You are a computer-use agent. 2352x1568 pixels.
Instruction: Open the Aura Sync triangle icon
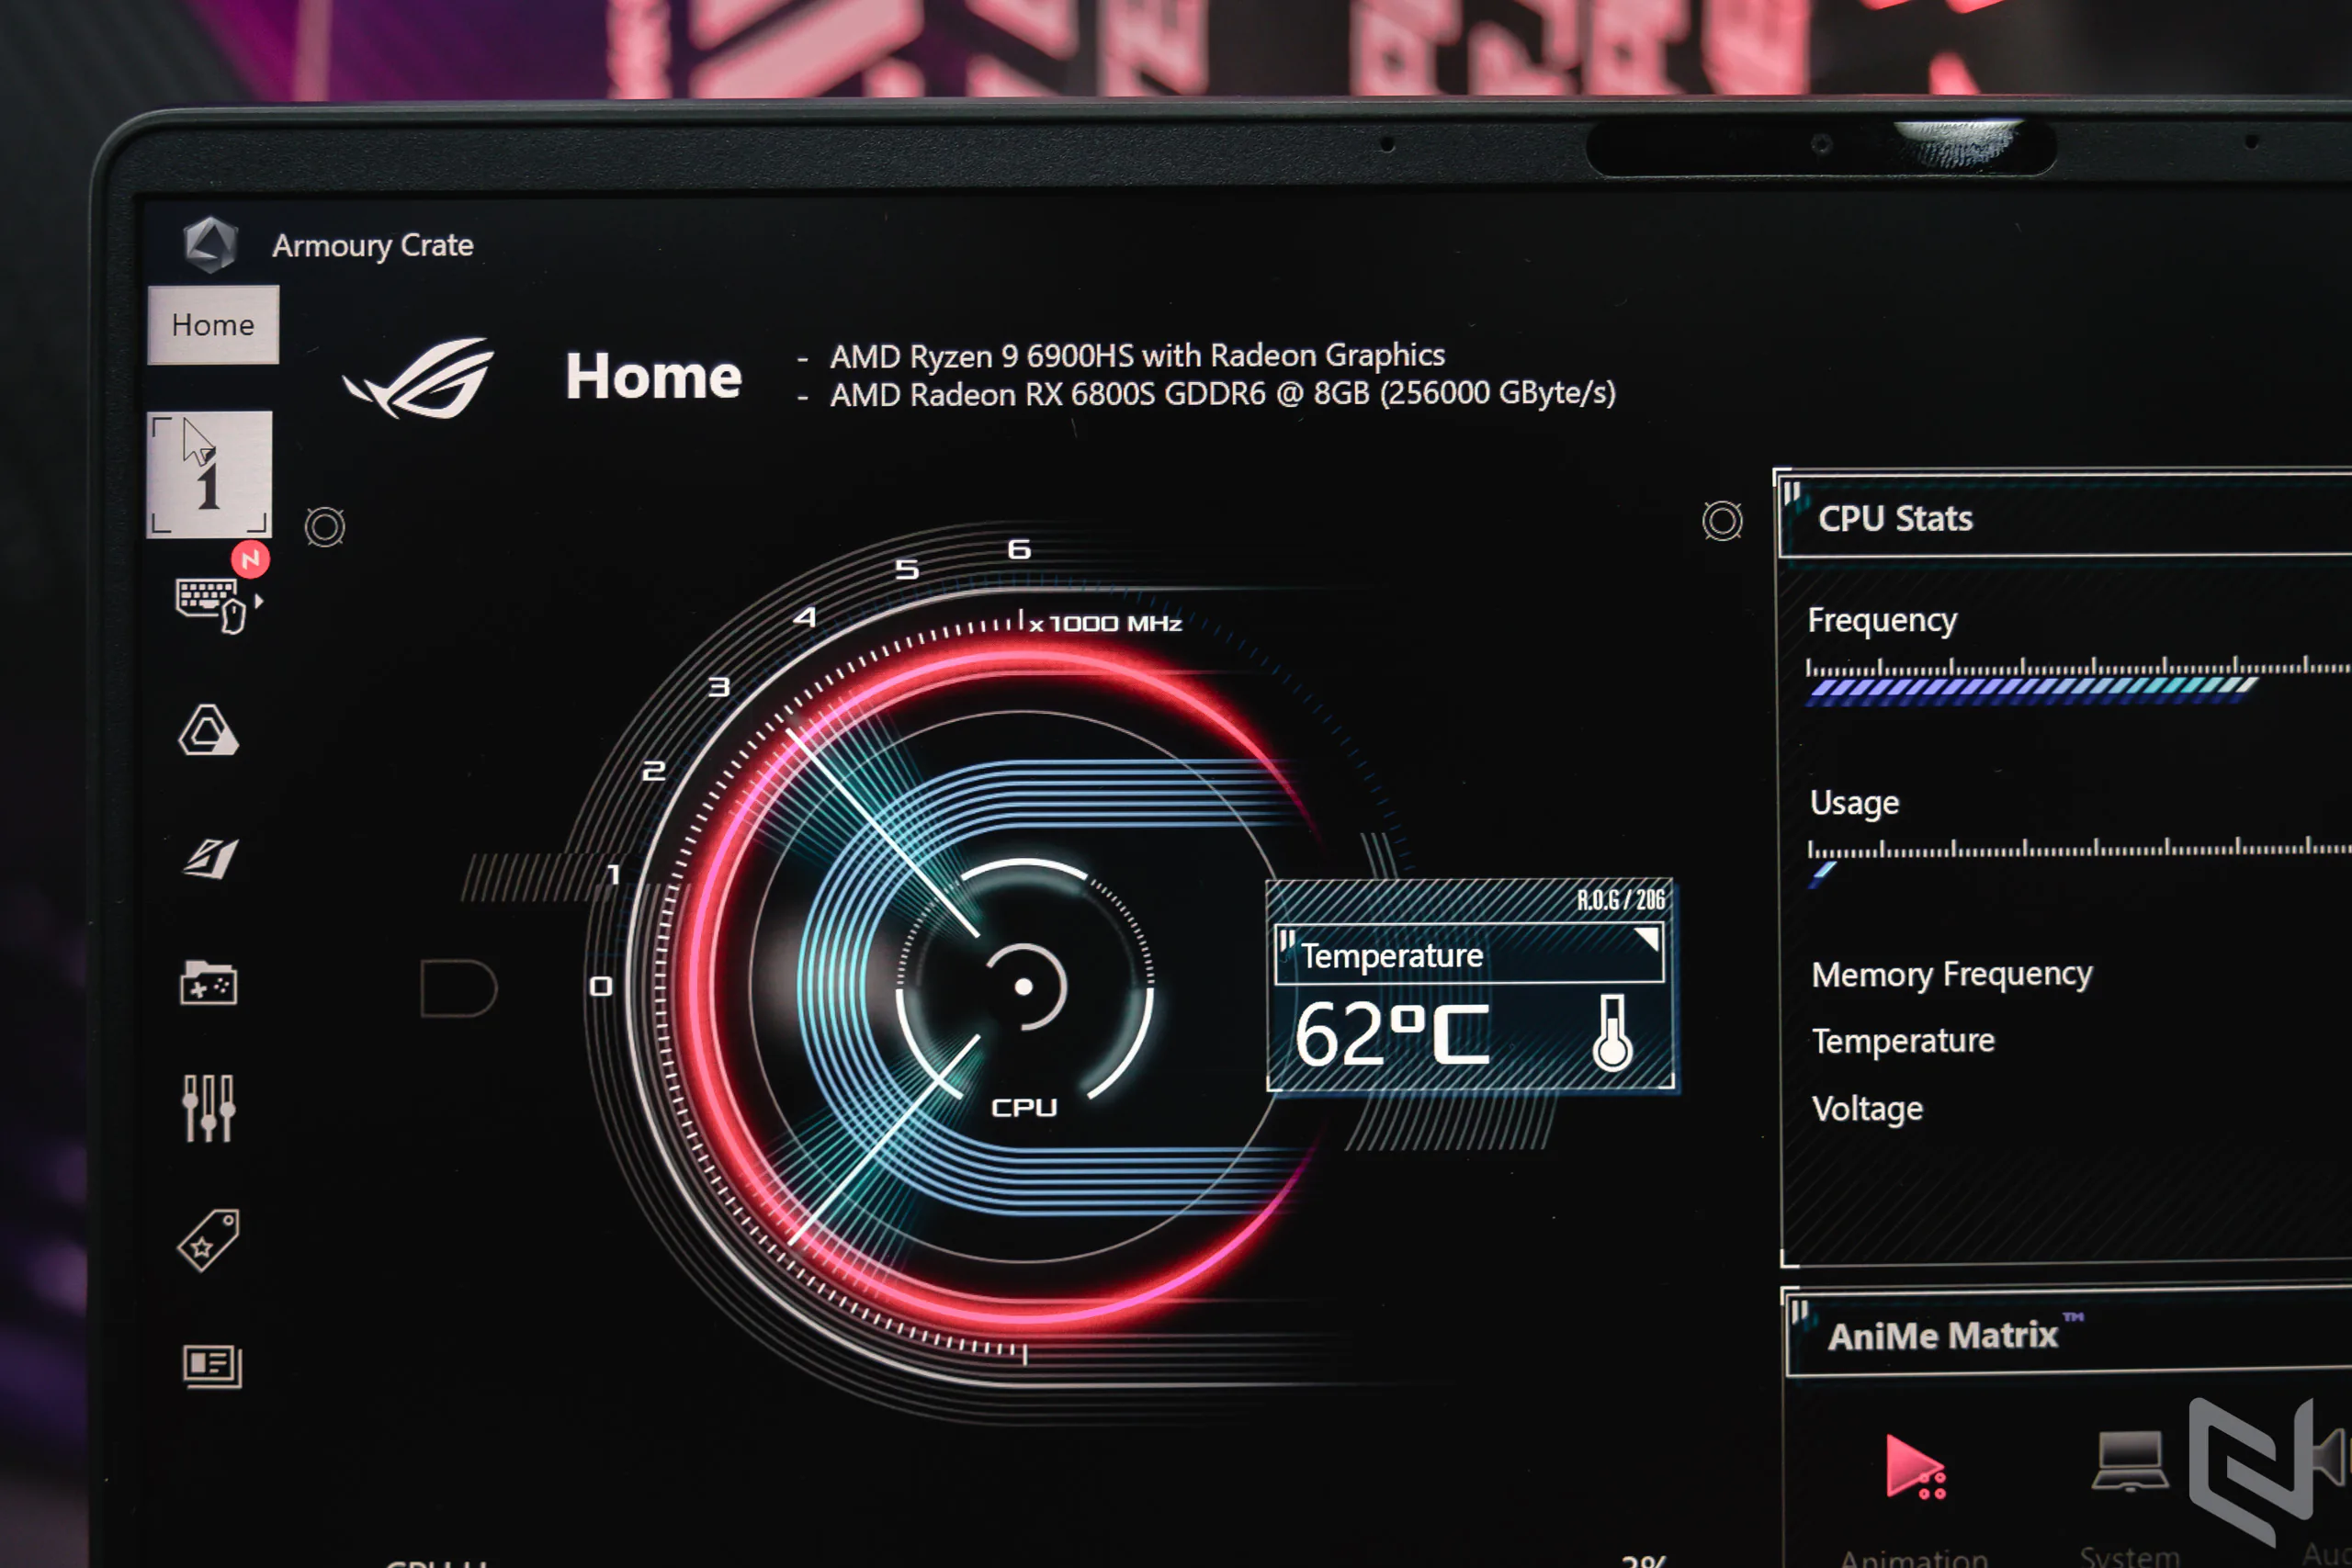tap(208, 730)
